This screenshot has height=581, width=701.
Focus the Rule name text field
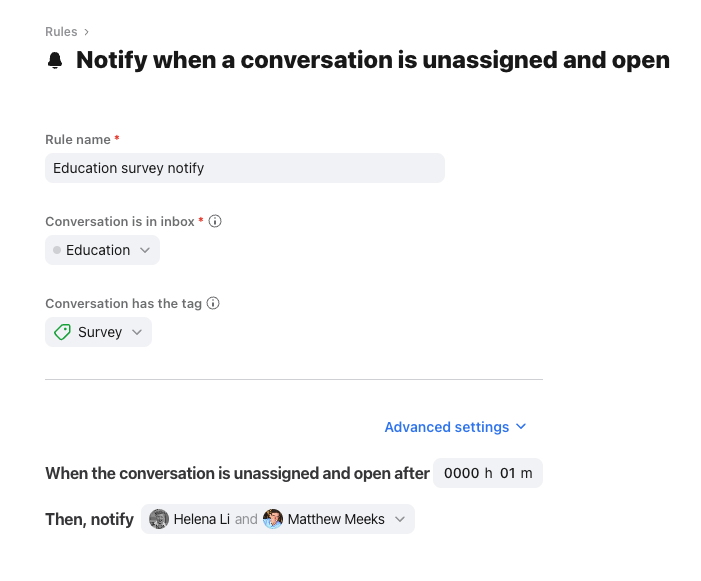tap(244, 168)
